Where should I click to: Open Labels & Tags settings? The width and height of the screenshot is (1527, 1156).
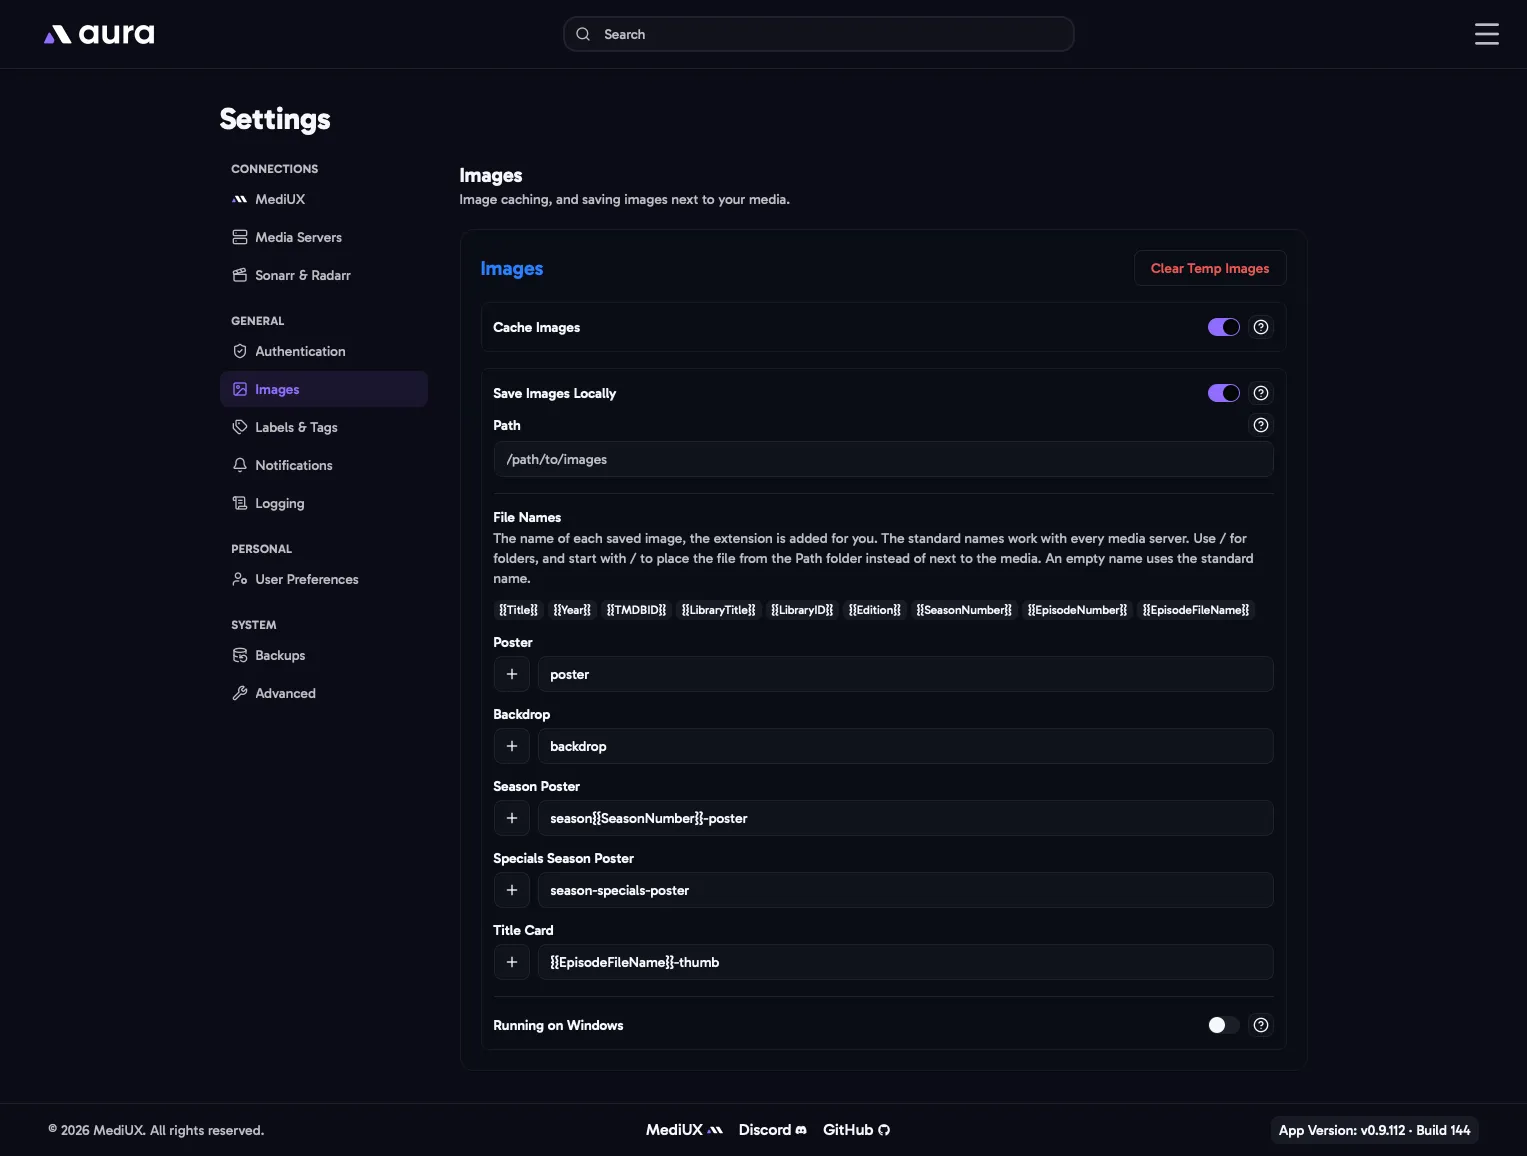click(x=324, y=427)
